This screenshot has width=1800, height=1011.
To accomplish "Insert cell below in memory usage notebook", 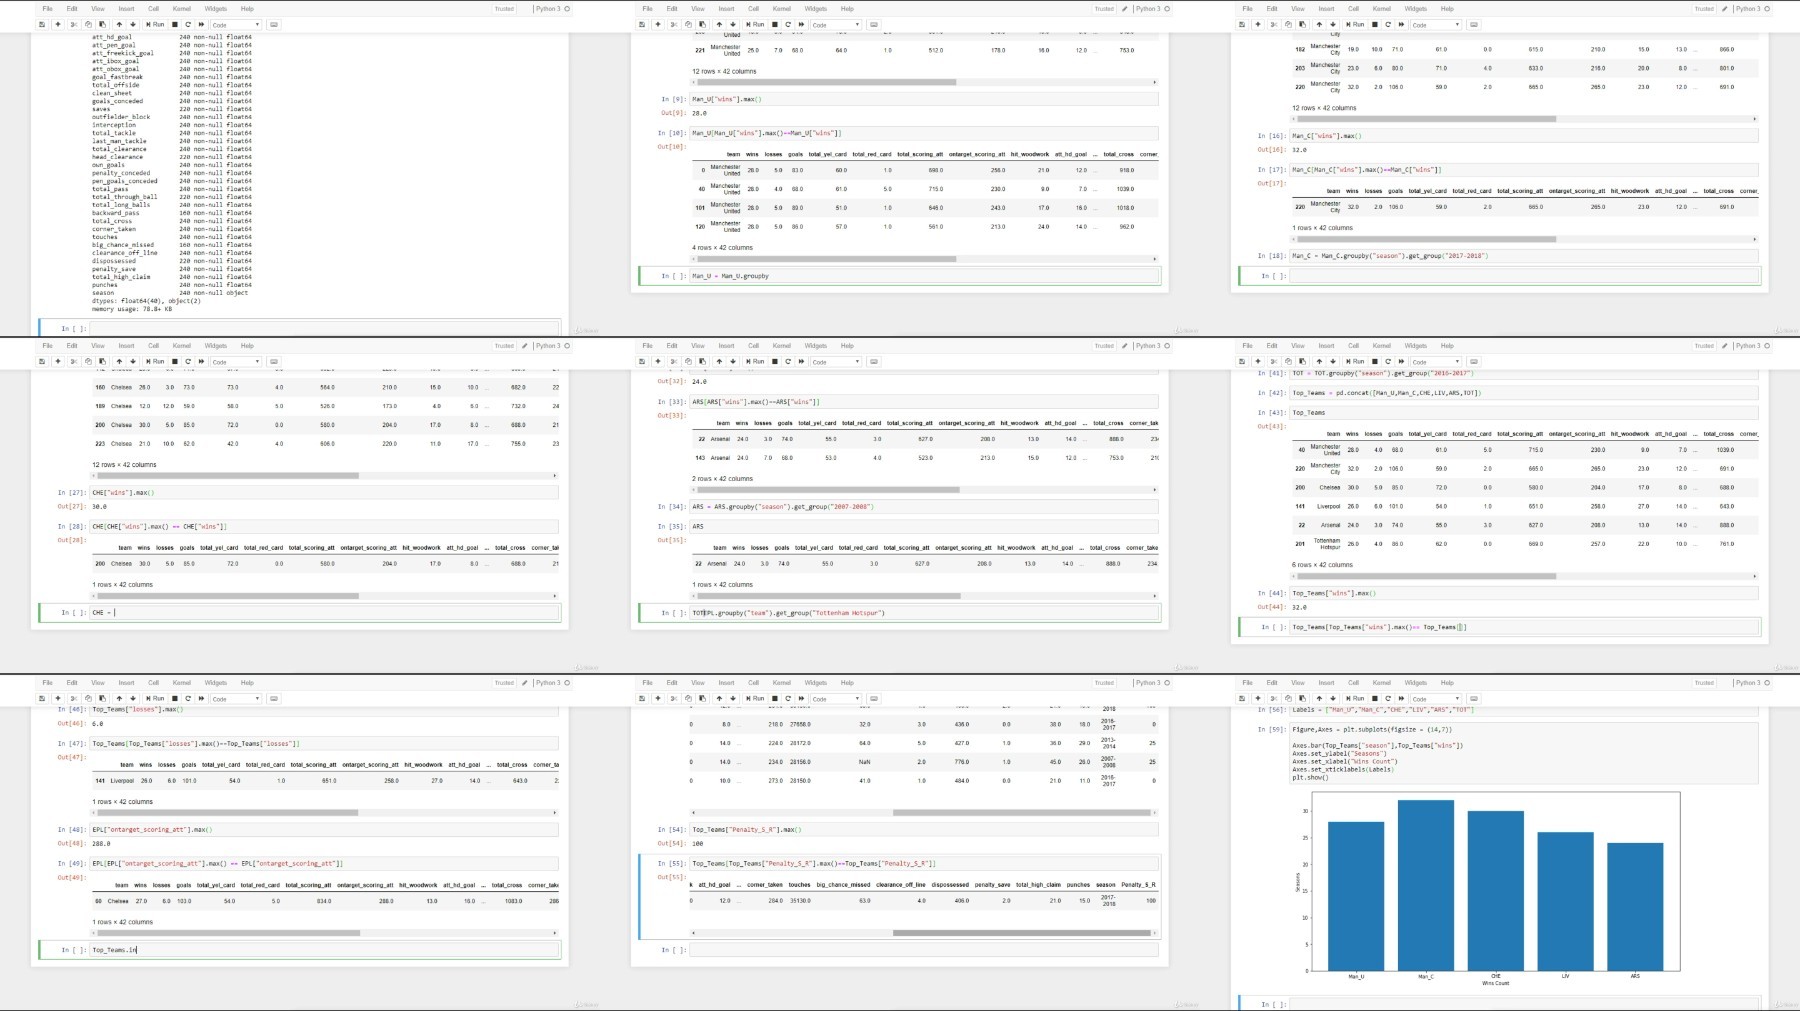I will pyautogui.click(x=57, y=24).
